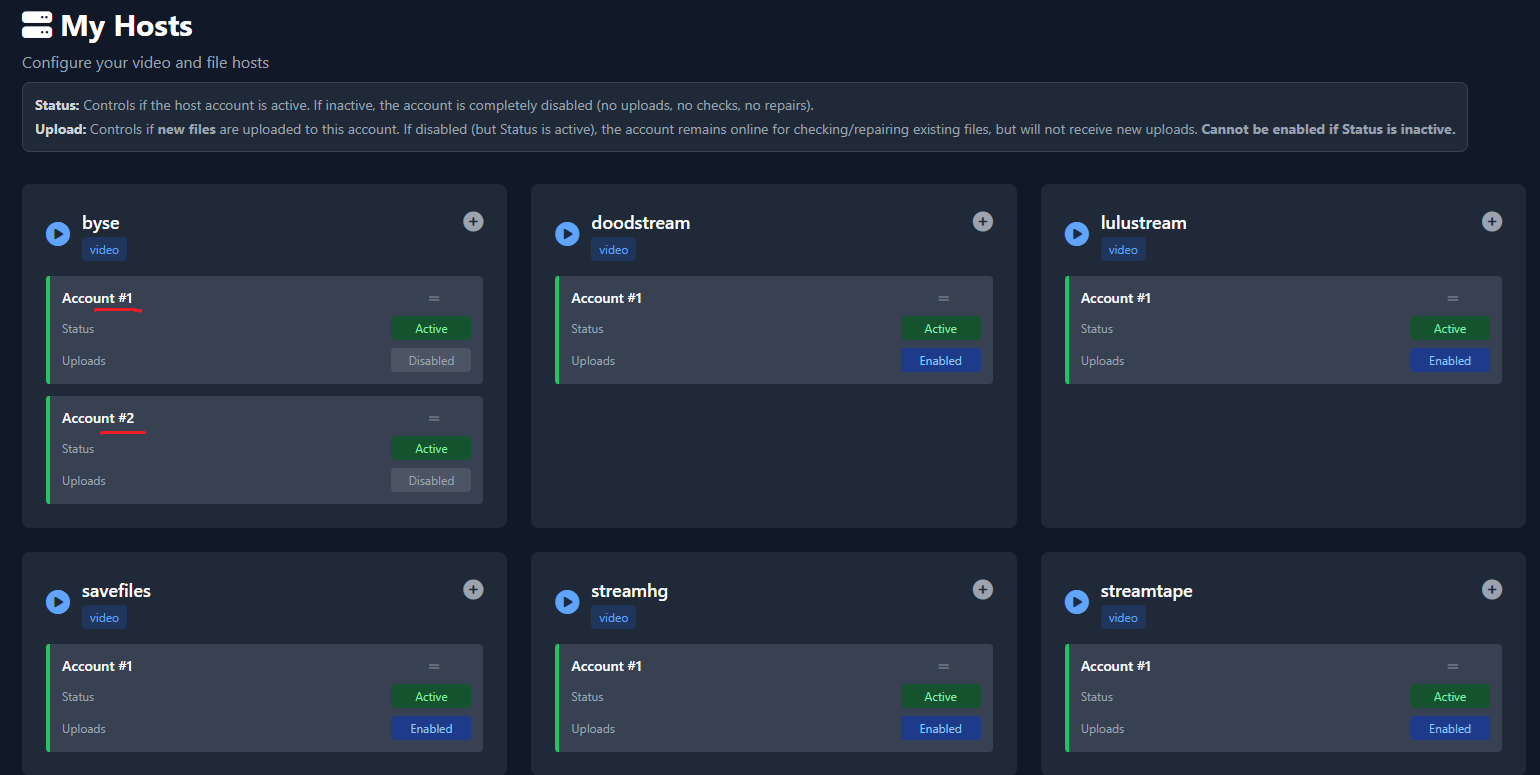Click the server icon next to My Hosts
The image size is (1540, 775).
[x=37, y=25]
